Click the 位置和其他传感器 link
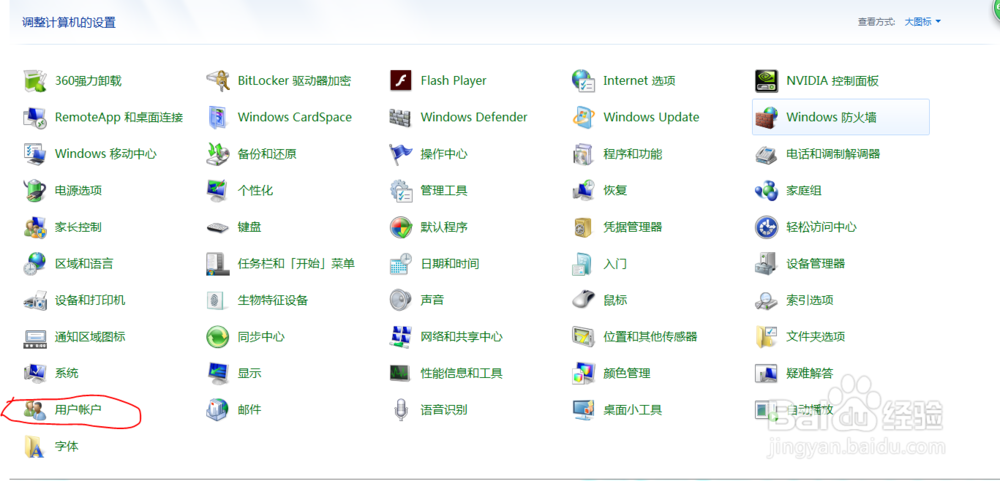This screenshot has height=481, width=1000. coord(650,336)
